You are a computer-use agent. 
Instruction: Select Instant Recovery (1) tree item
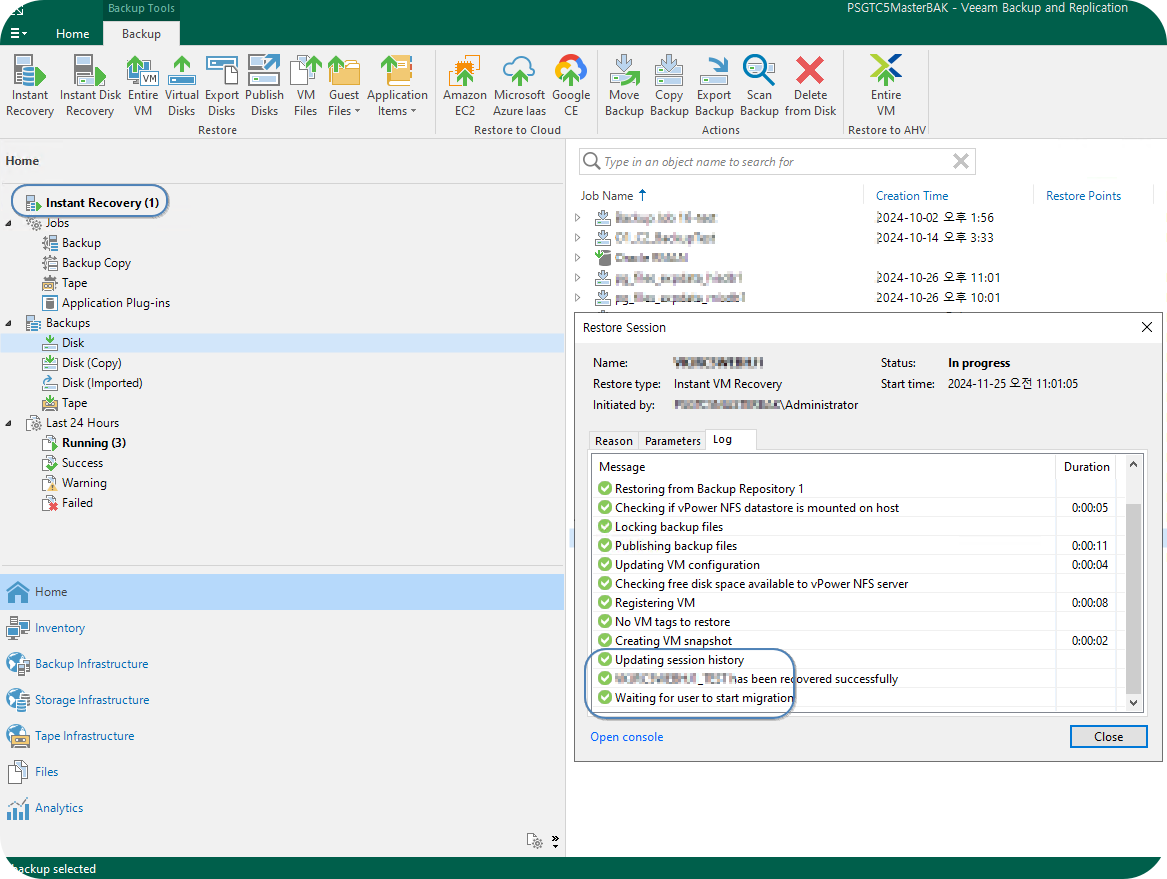101,203
